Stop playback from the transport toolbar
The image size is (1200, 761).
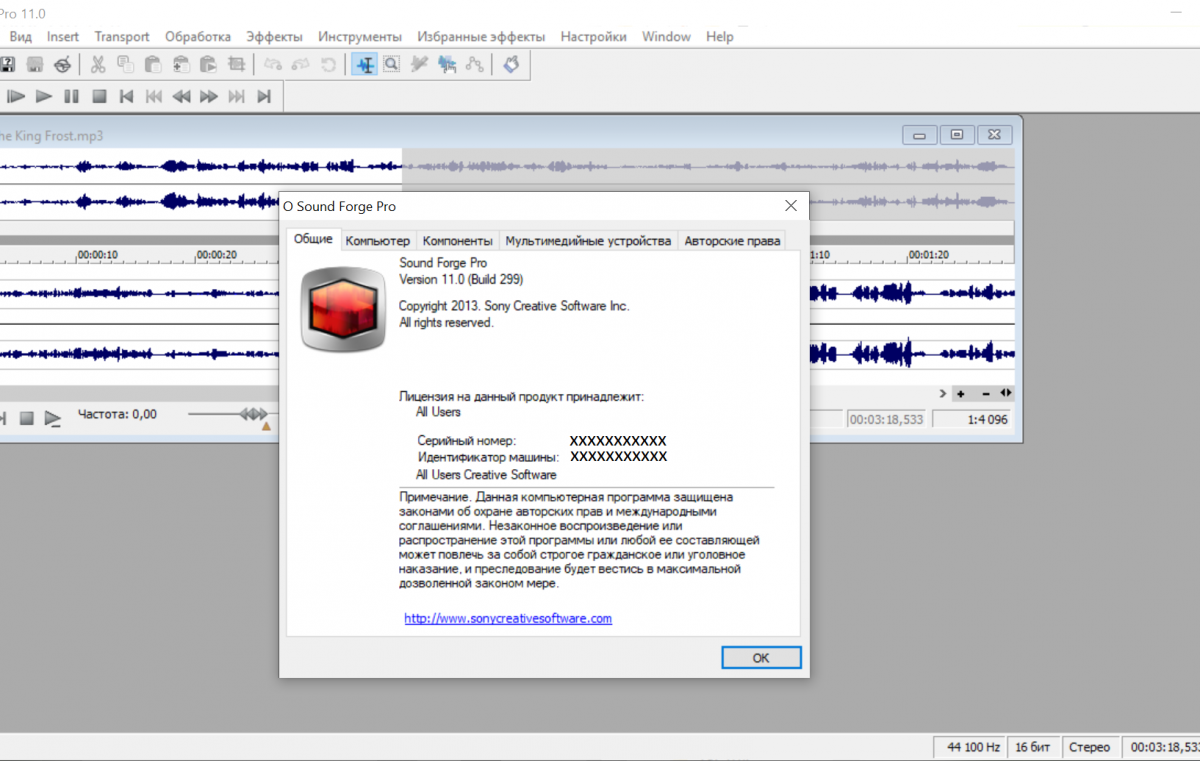[x=99, y=97]
